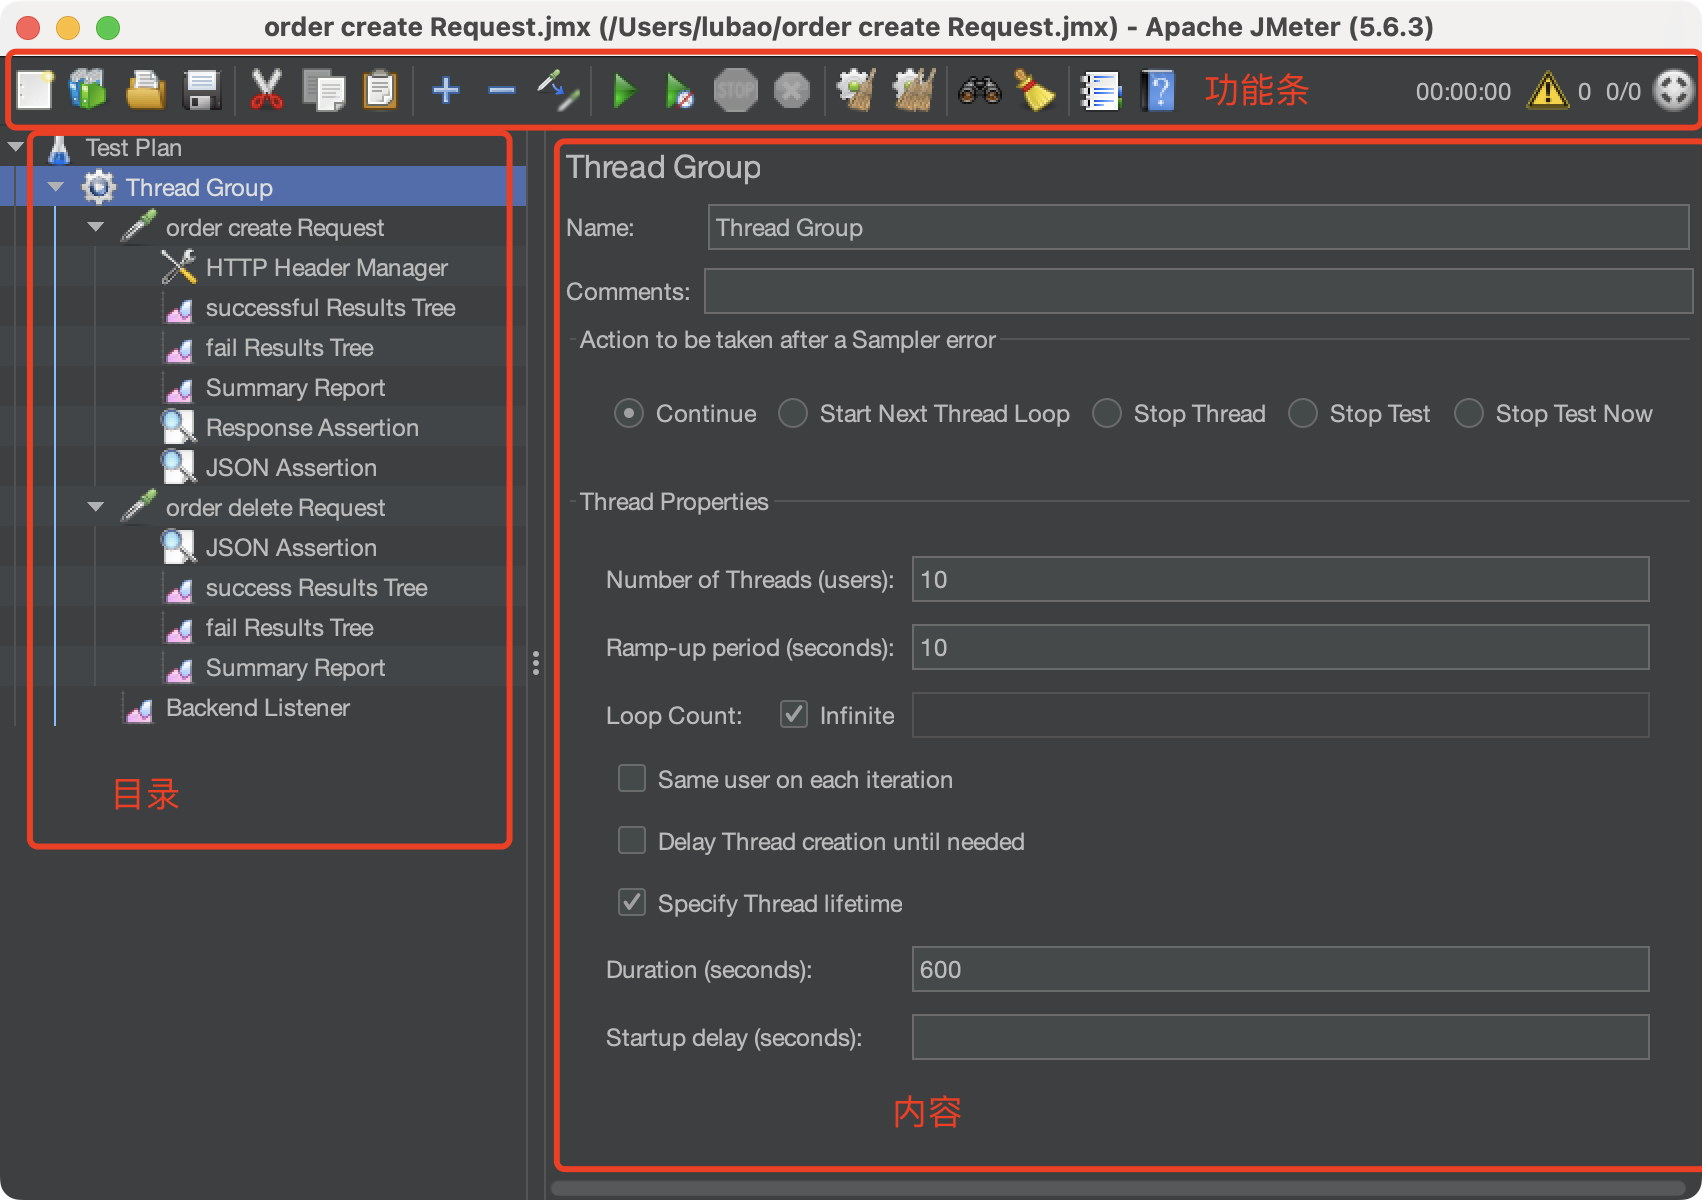Image resolution: width=1702 pixels, height=1200 pixels.
Task: Click the Comments input field
Action: tap(1198, 291)
